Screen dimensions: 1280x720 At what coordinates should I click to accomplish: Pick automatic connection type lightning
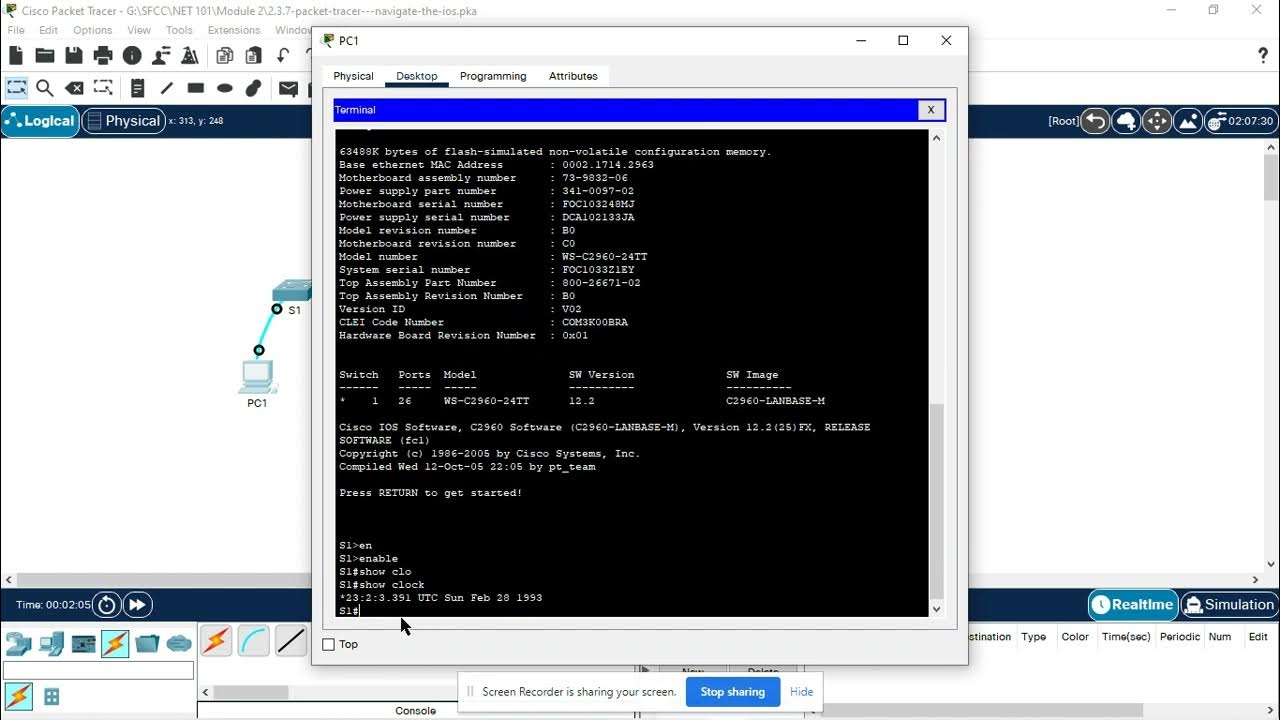pyautogui.click(x=216, y=641)
